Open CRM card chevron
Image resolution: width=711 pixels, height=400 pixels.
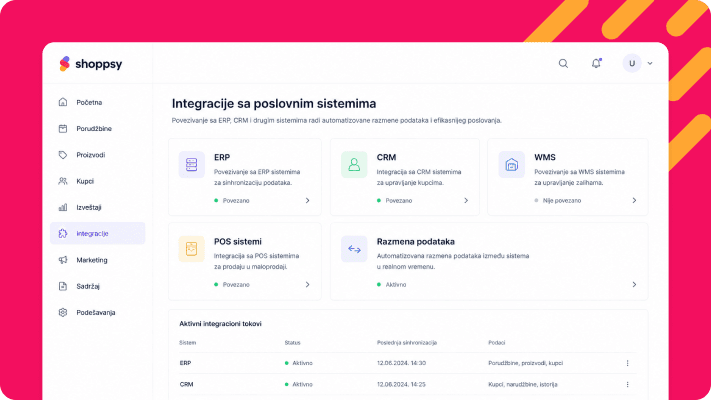pos(466,200)
